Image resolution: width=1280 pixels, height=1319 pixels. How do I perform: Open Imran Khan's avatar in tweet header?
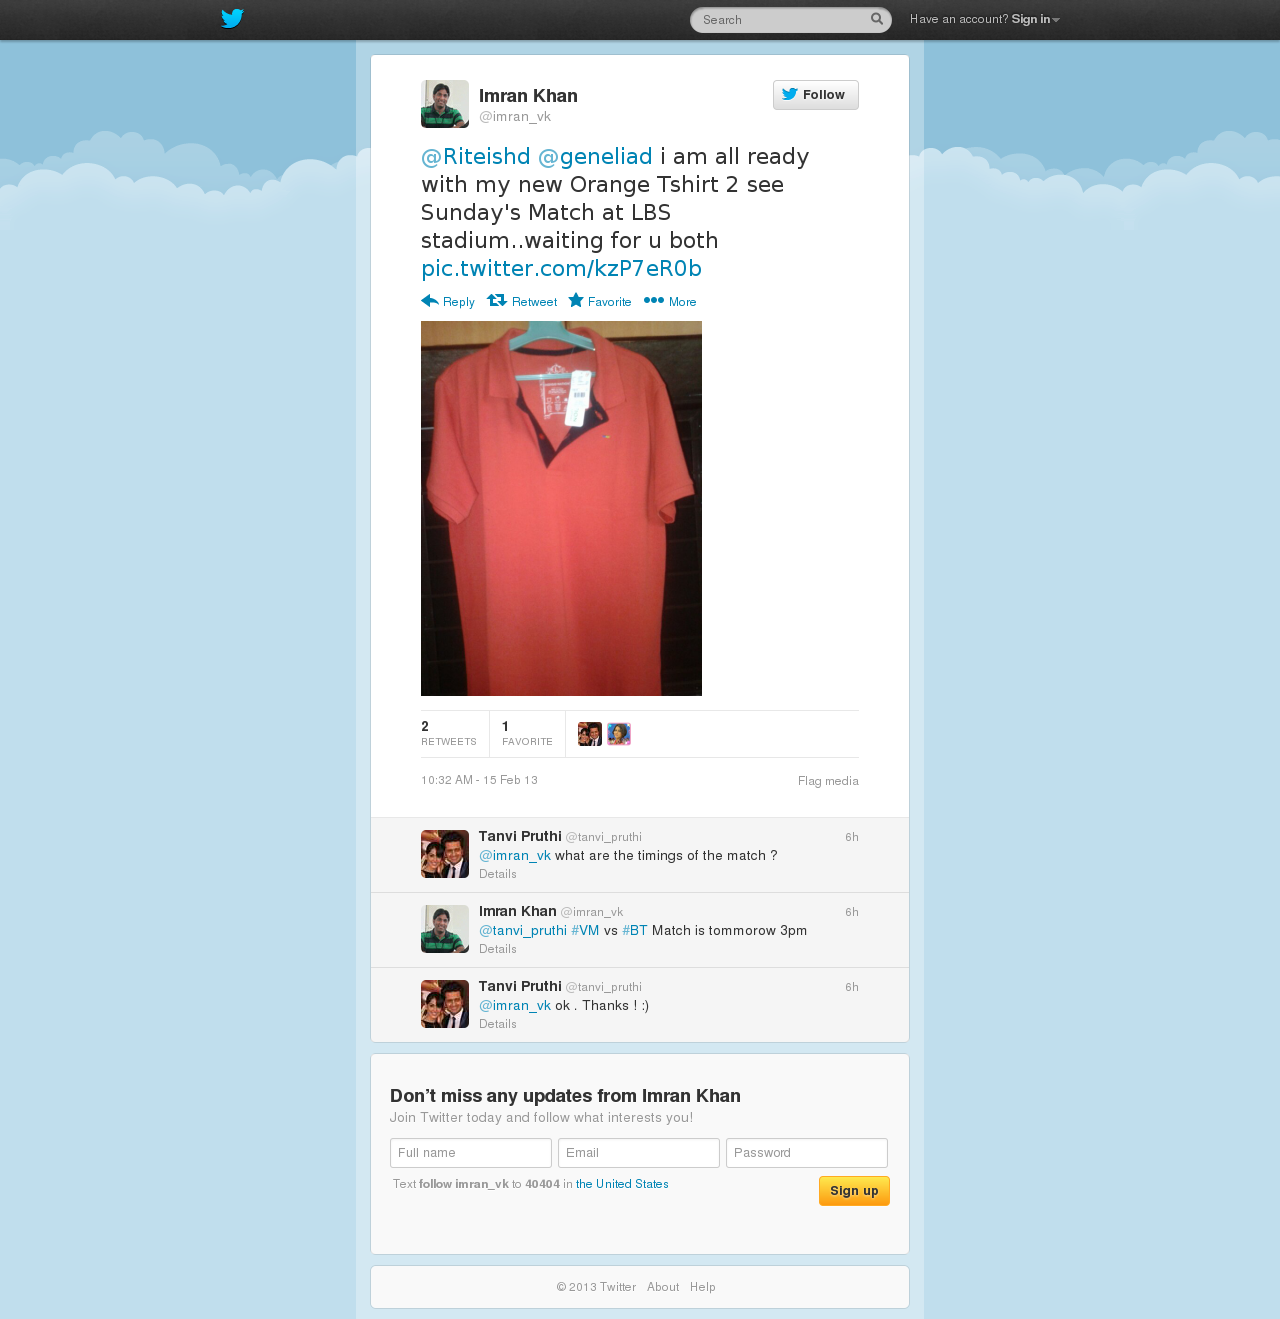tap(445, 104)
